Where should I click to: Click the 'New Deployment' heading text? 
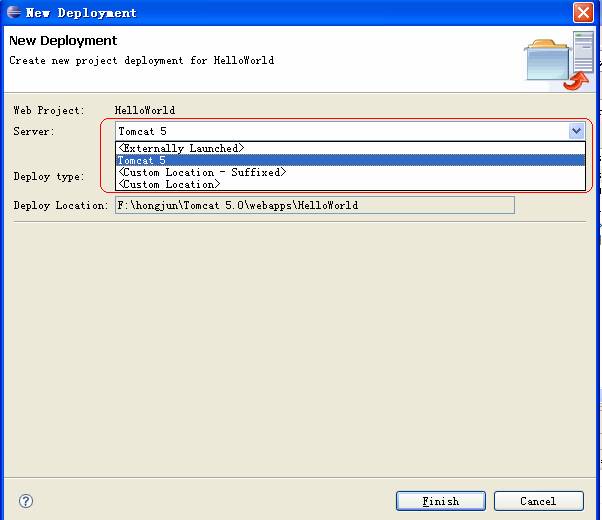click(63, 40)
